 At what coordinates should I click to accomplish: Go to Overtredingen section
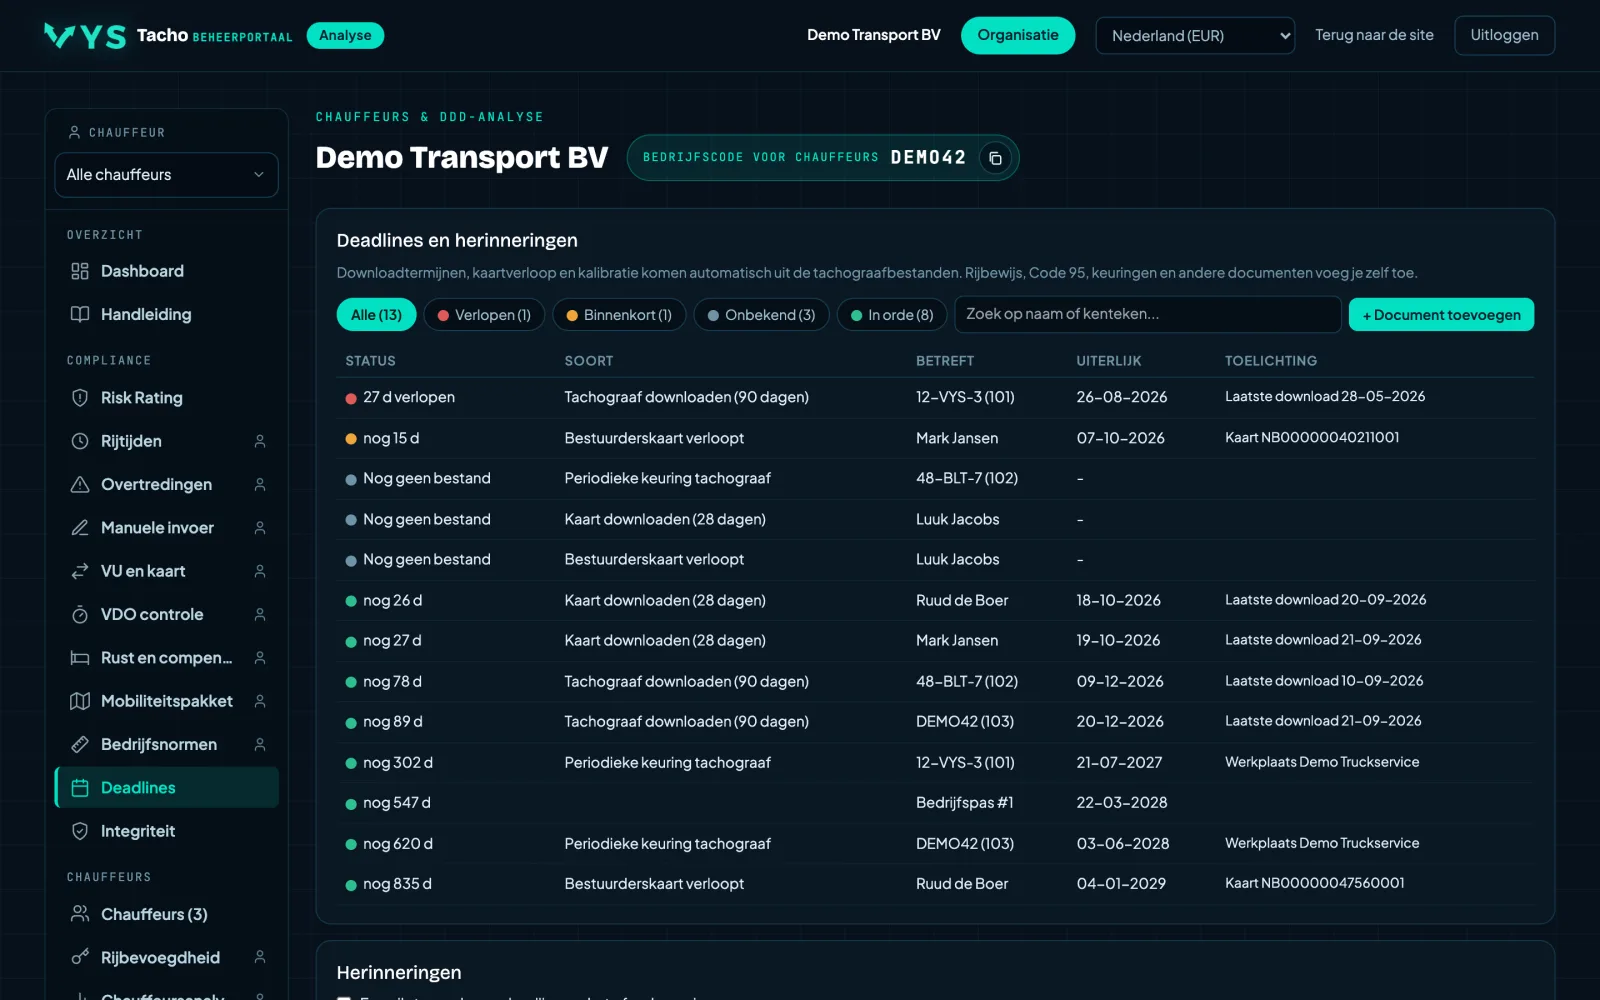tap(166, 484)
